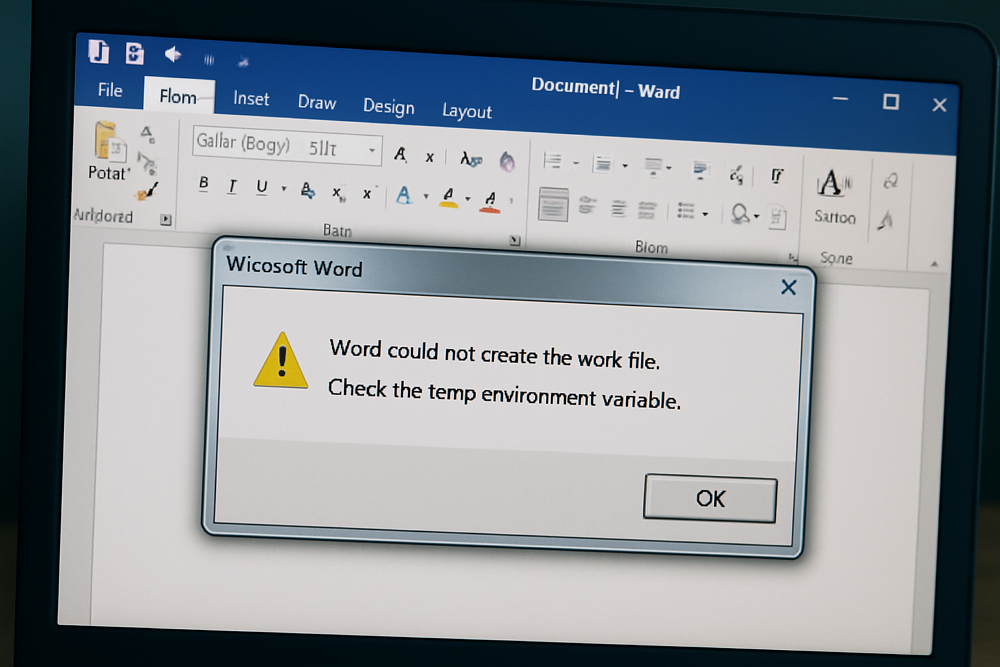This screenshot has height=667, width=1000.
Task: Toggle Italic formatting
Action: pyautogui.click(x=232, y=186)
